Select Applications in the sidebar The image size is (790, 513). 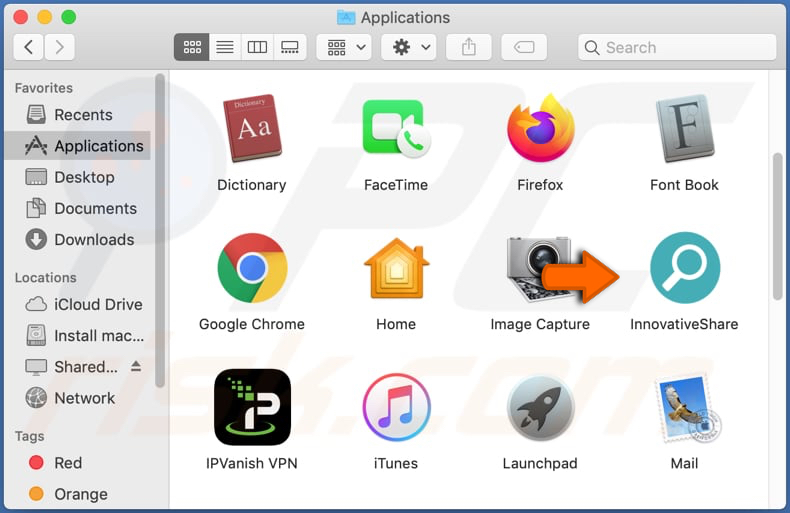click(78, 146)
